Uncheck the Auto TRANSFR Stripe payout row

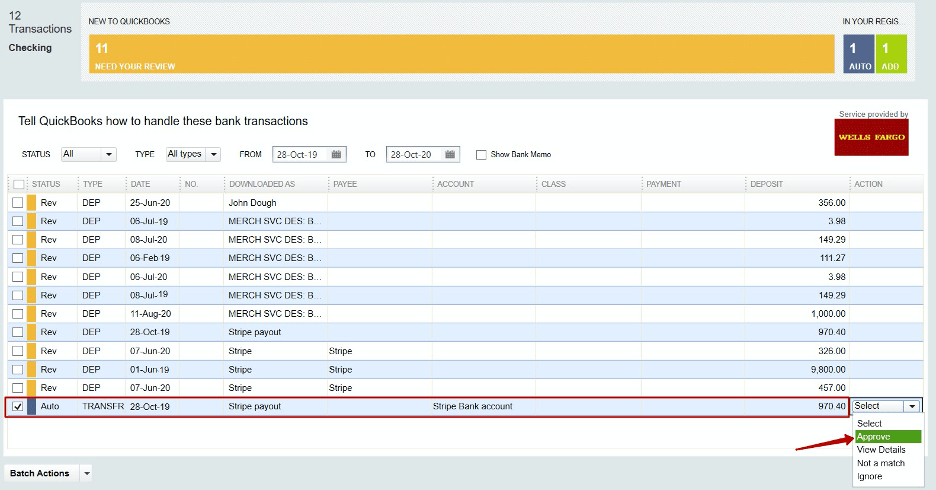tap(17, 406)
